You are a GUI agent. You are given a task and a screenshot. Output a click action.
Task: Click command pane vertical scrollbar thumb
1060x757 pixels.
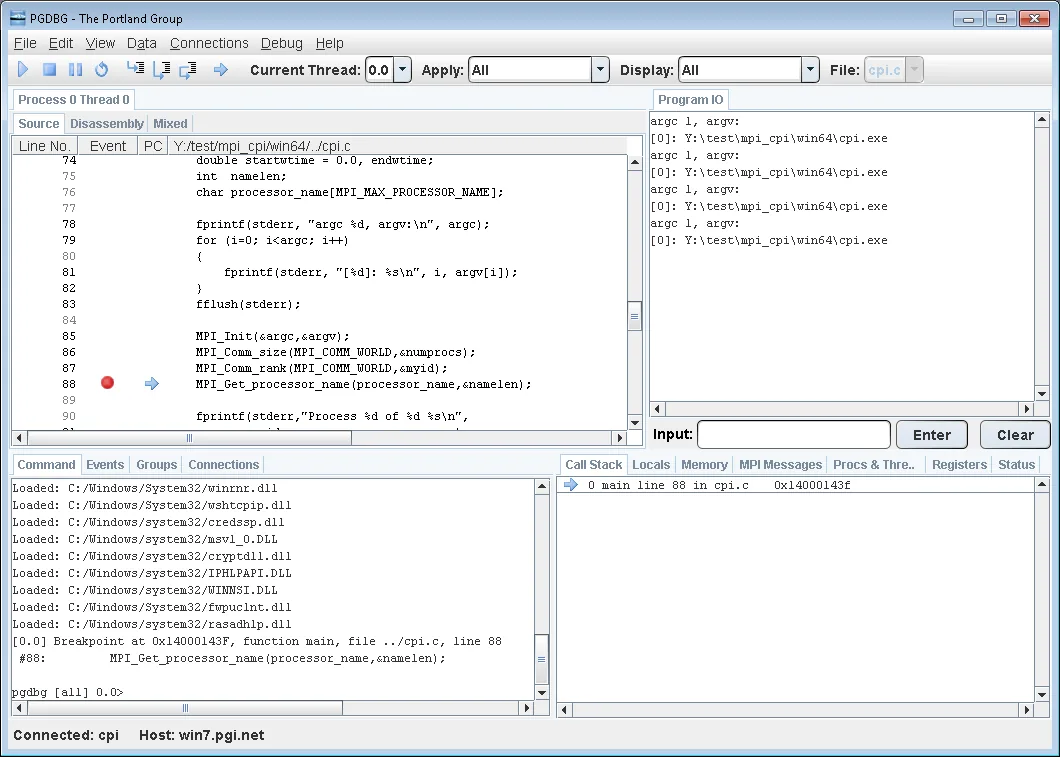coord(541,659)
